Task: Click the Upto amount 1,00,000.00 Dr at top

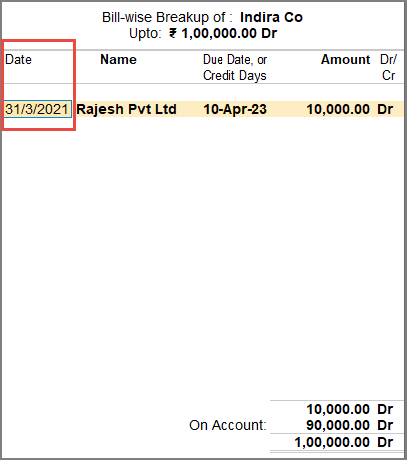Action: coord(229,33)
